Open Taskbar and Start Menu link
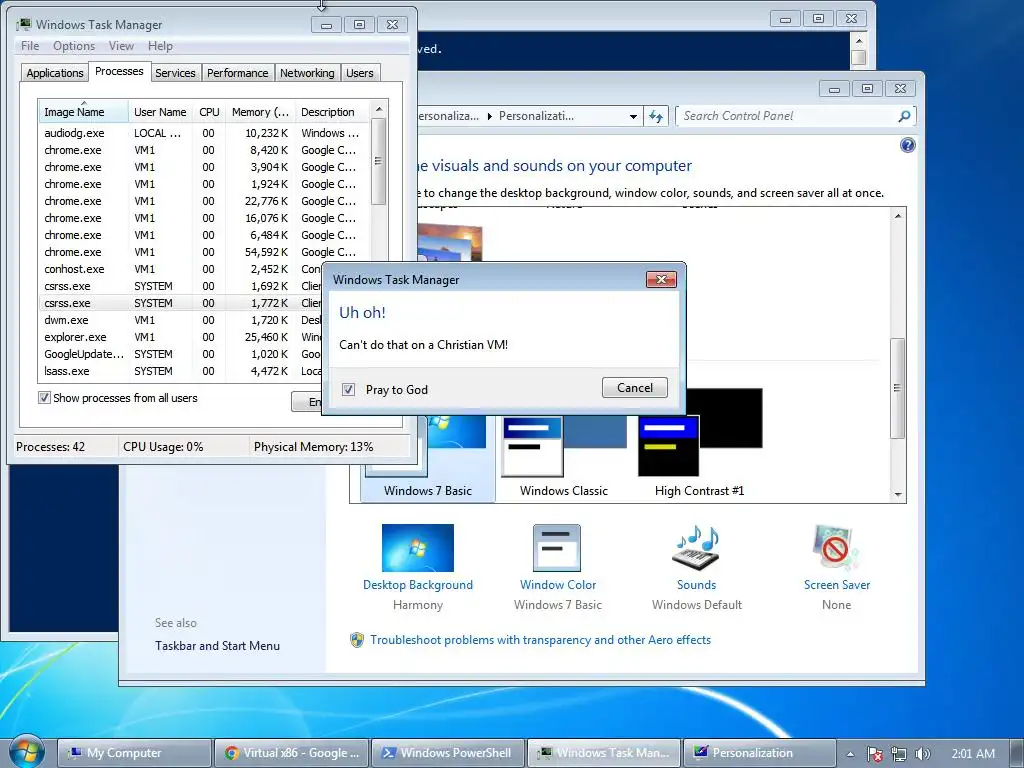The width and height of the screenshot is (1024, 768). [217, 646]
